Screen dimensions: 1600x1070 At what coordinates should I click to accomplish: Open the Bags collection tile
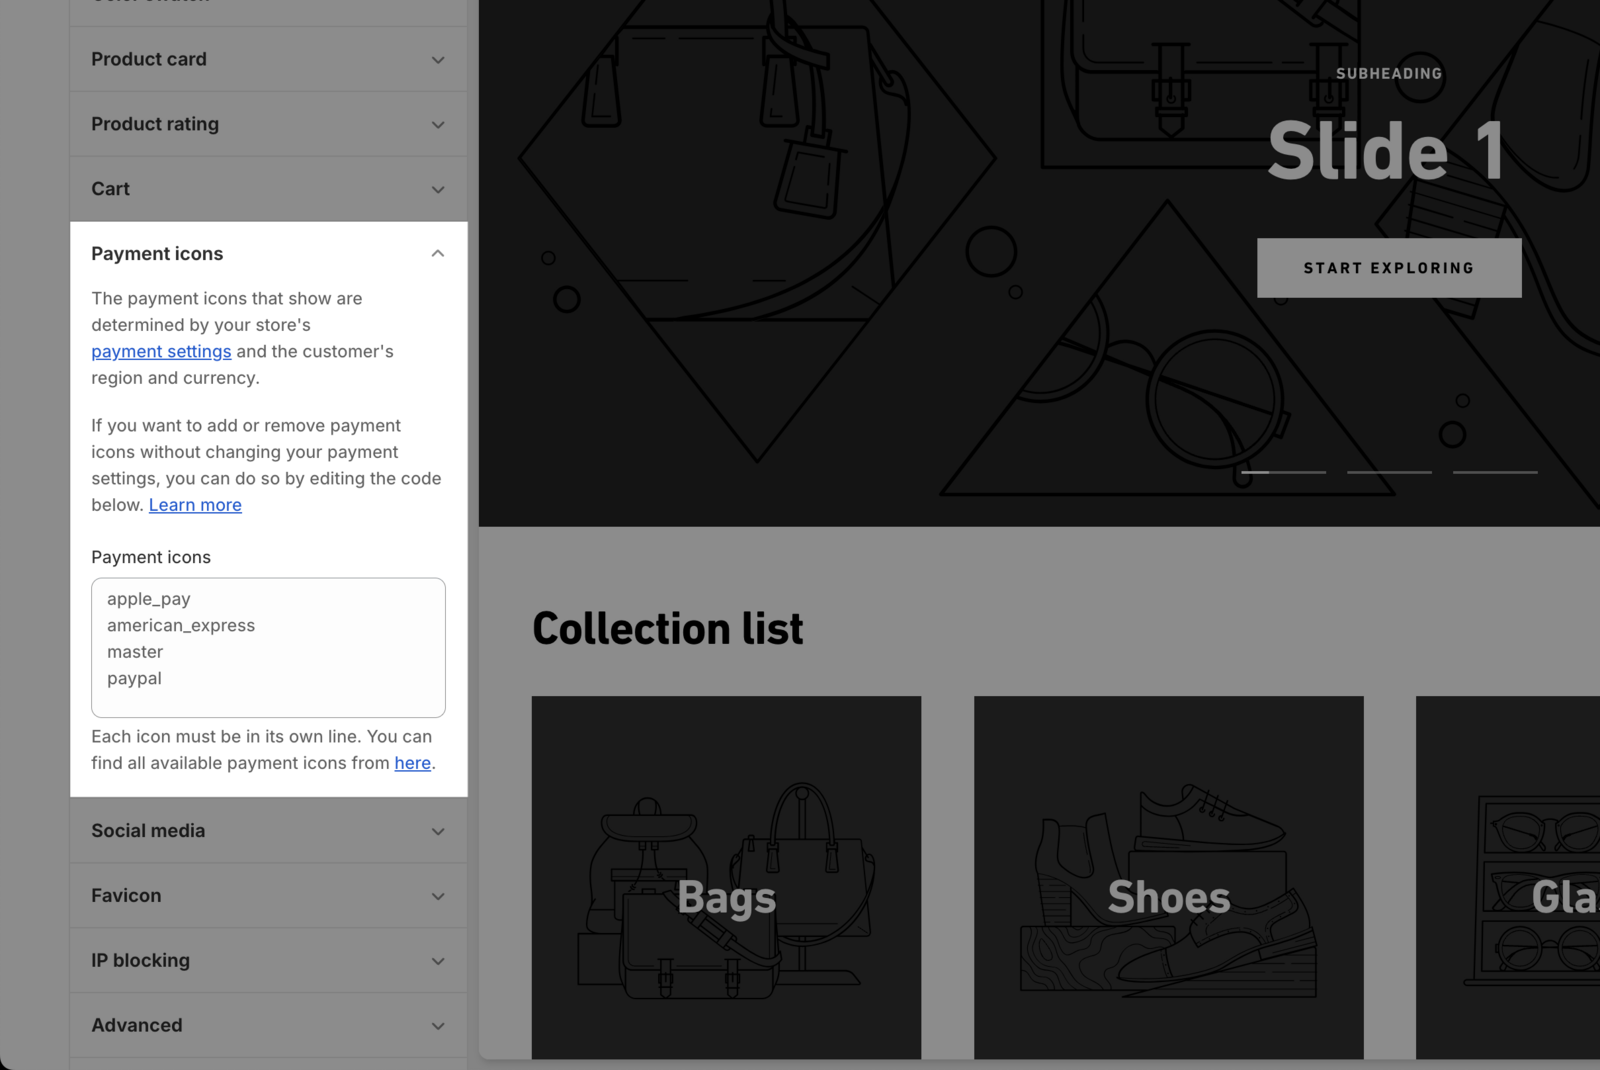726,877
